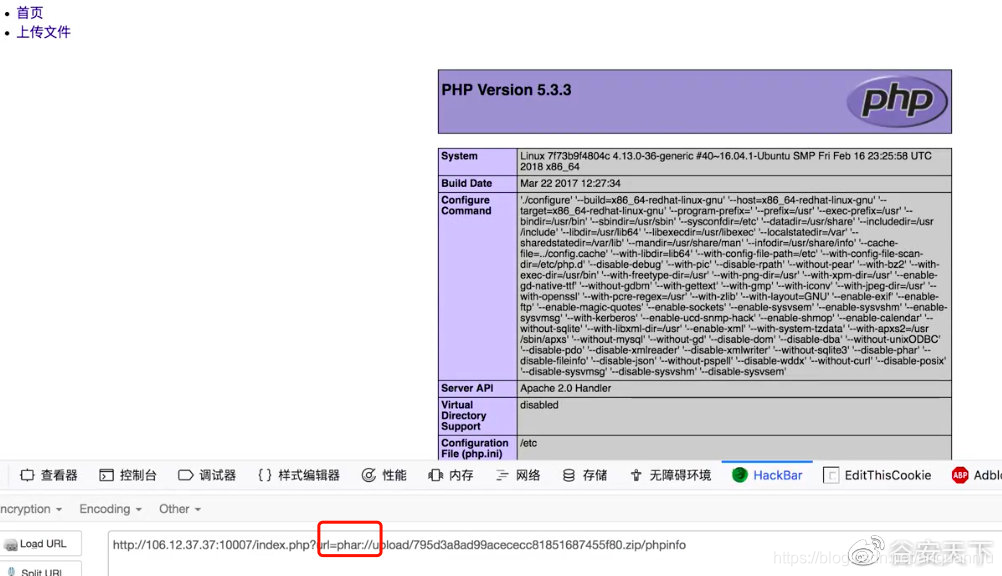Click the 调试器 debugger icon

pos(185,475)
